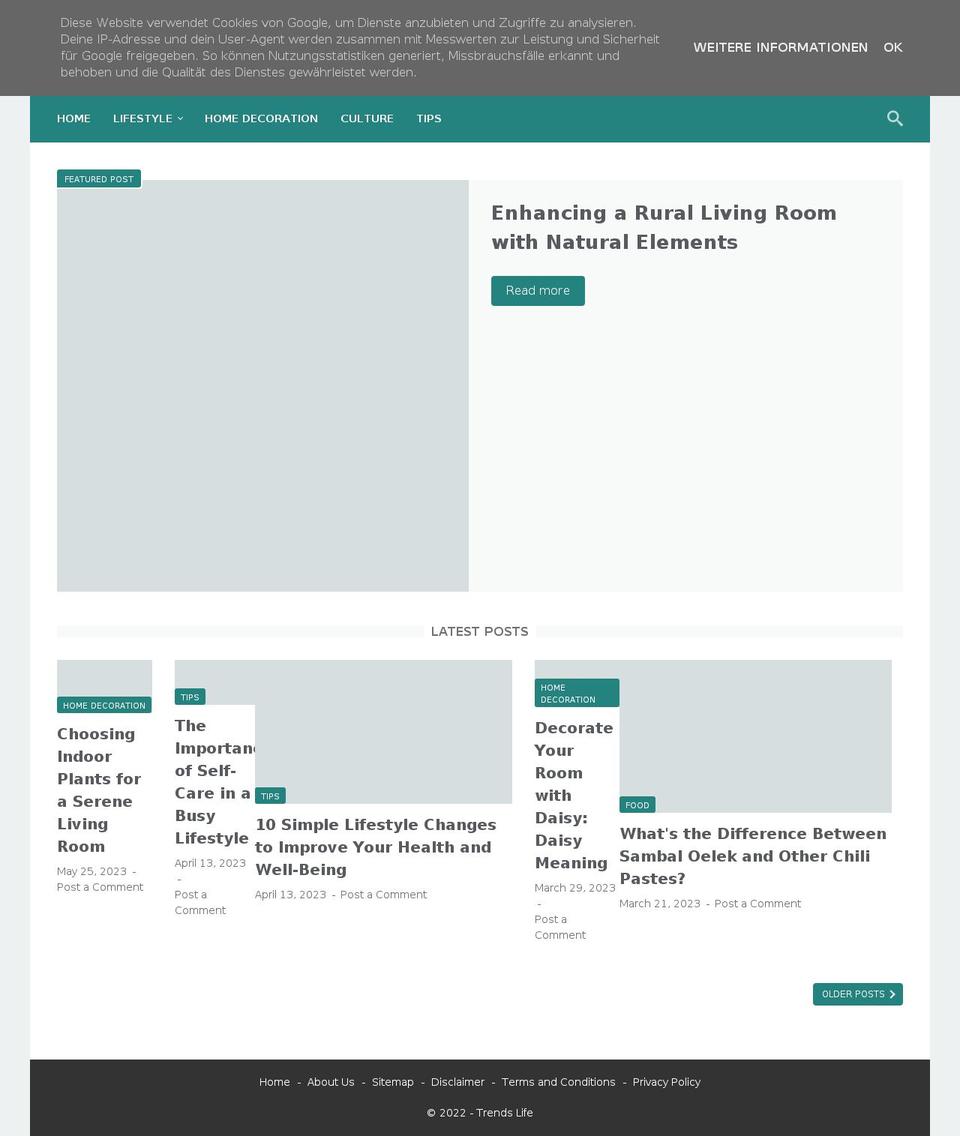This screenshot has height=1136, width=960.
Task: Open the featured post image
Action: click(262, 385)
